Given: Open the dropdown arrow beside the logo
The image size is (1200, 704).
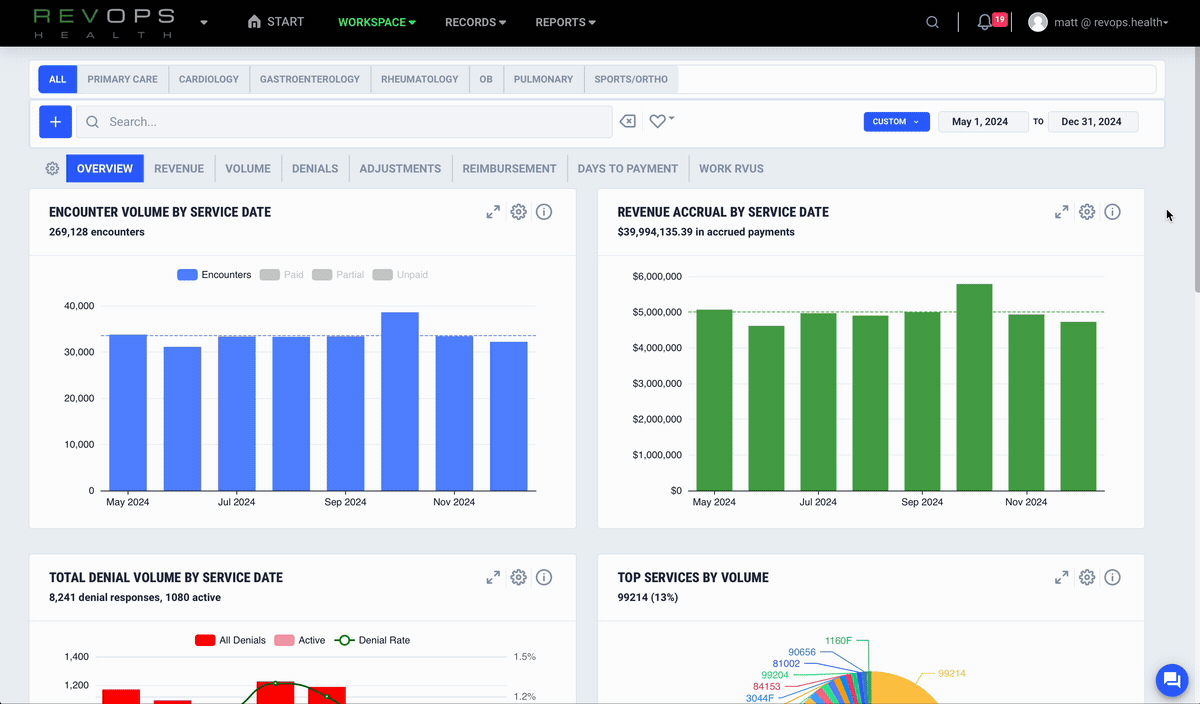Looking at the screenshot, I should point(204,22).
